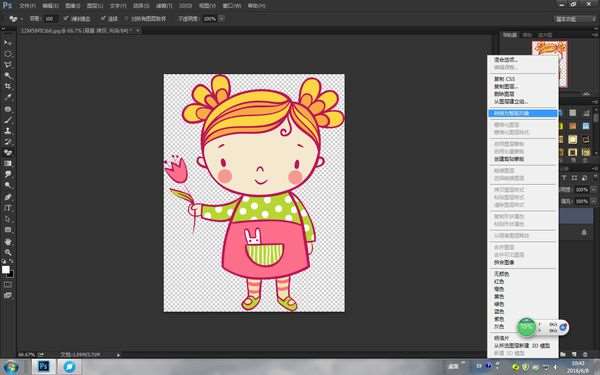Toggle the smart object filter in Layers panel

click(584, 178)
